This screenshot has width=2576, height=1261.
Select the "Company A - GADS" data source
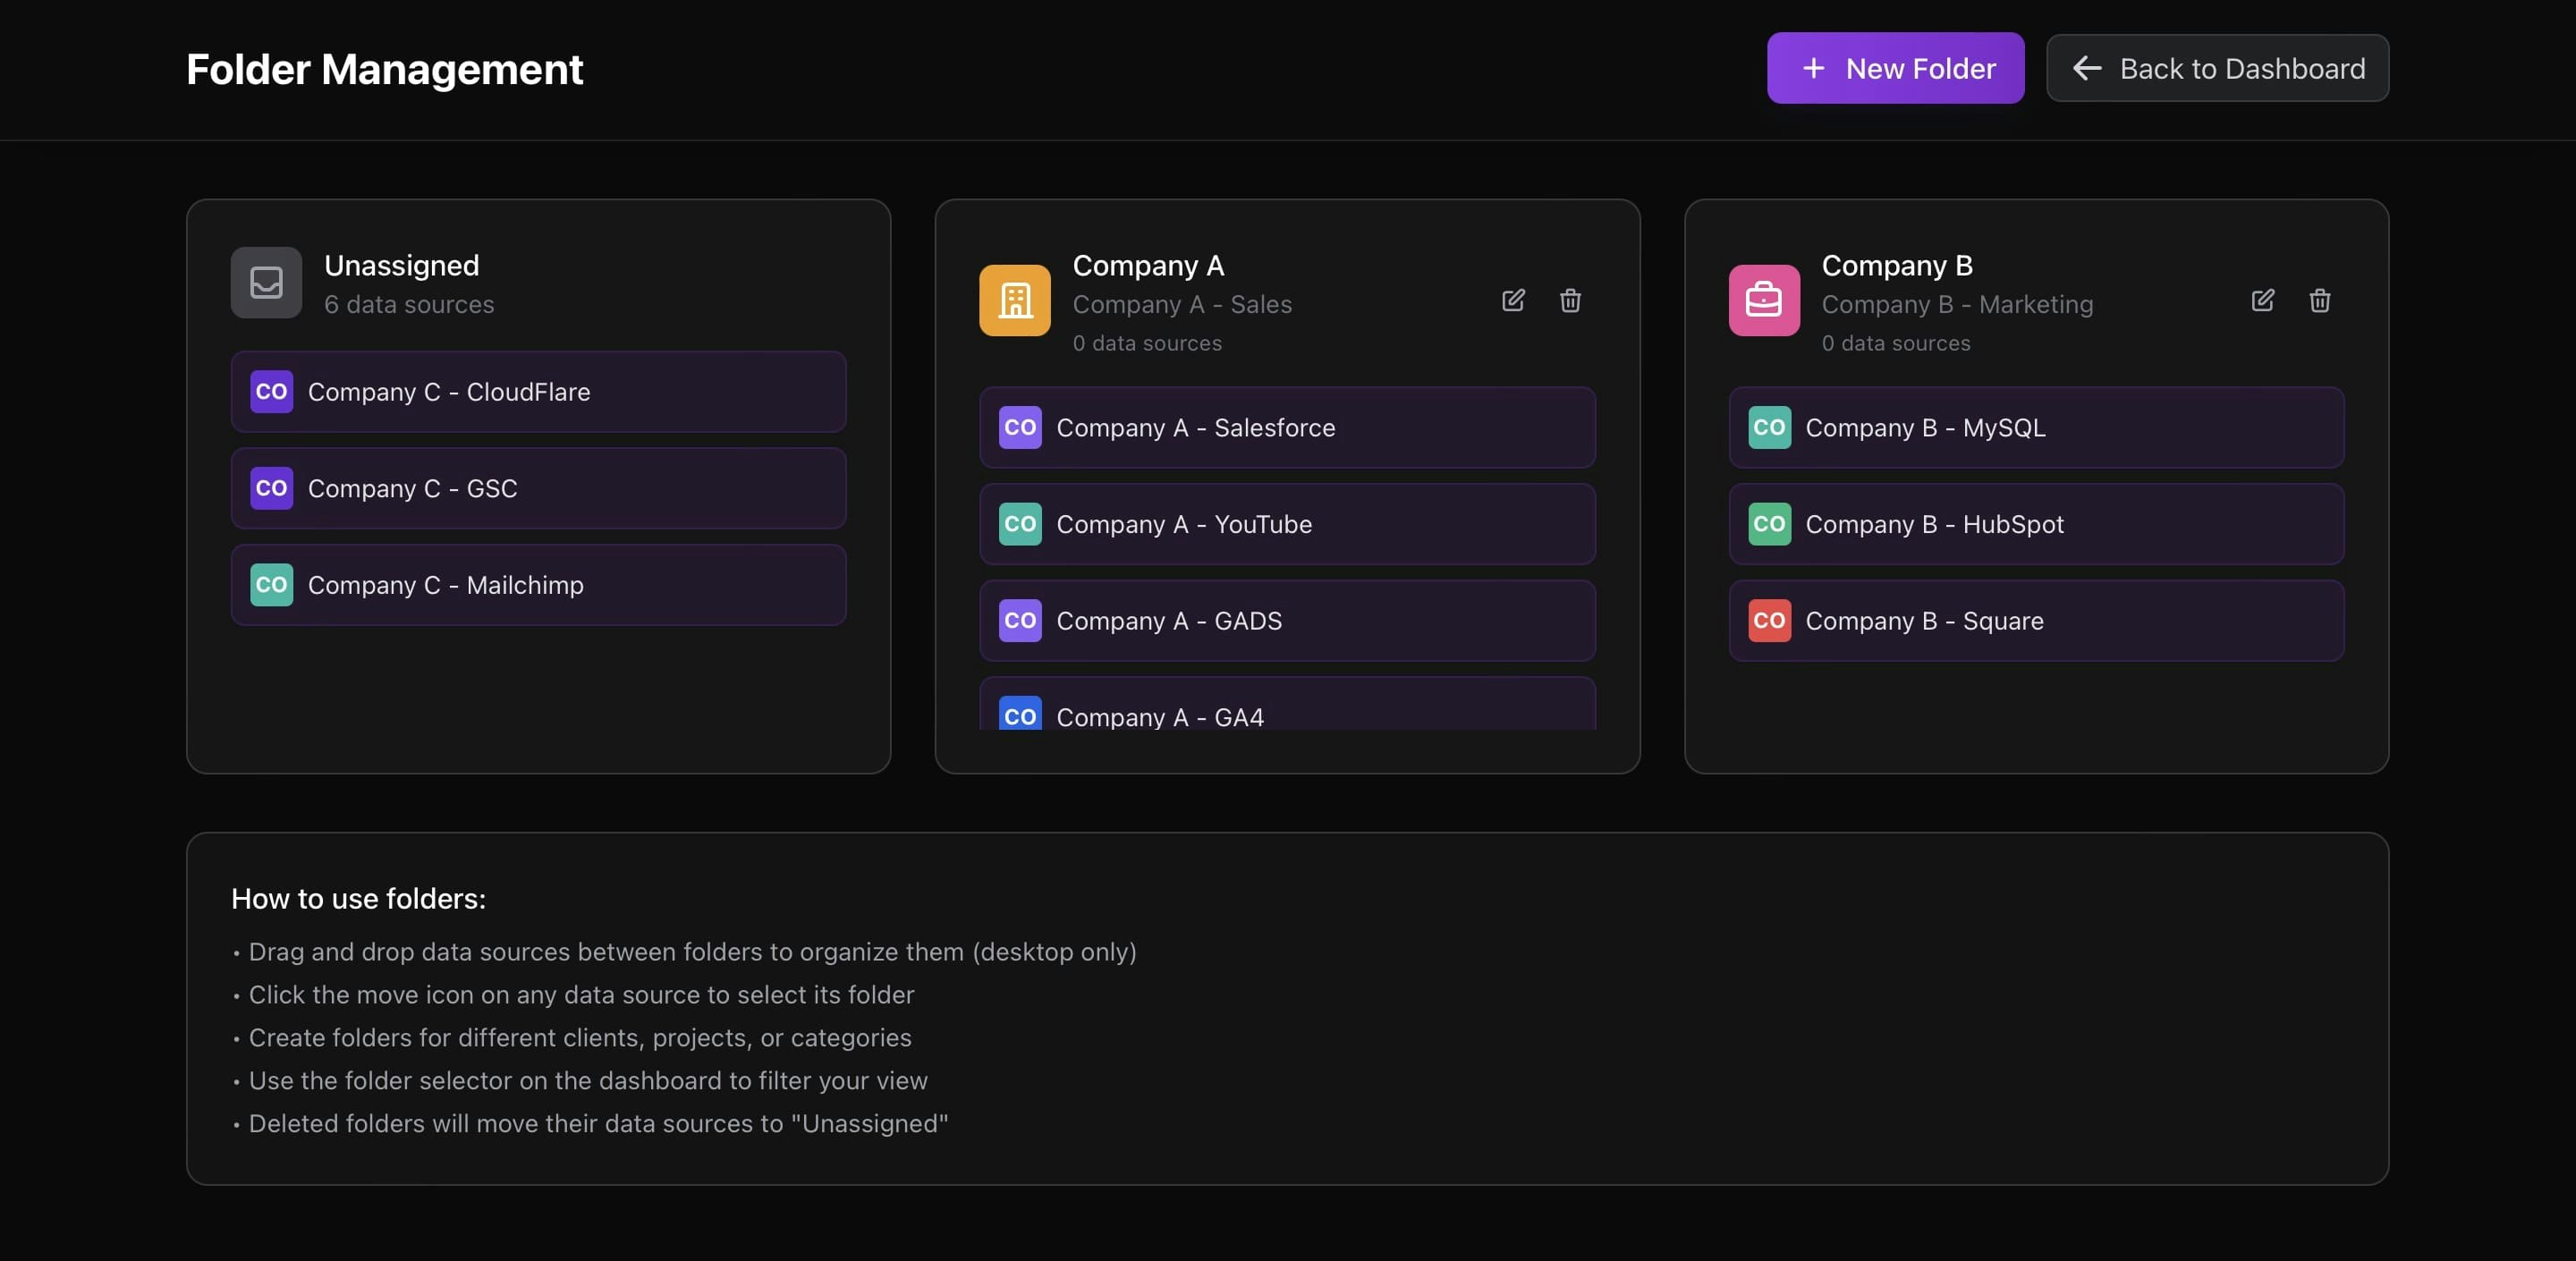click(1287, 621)
